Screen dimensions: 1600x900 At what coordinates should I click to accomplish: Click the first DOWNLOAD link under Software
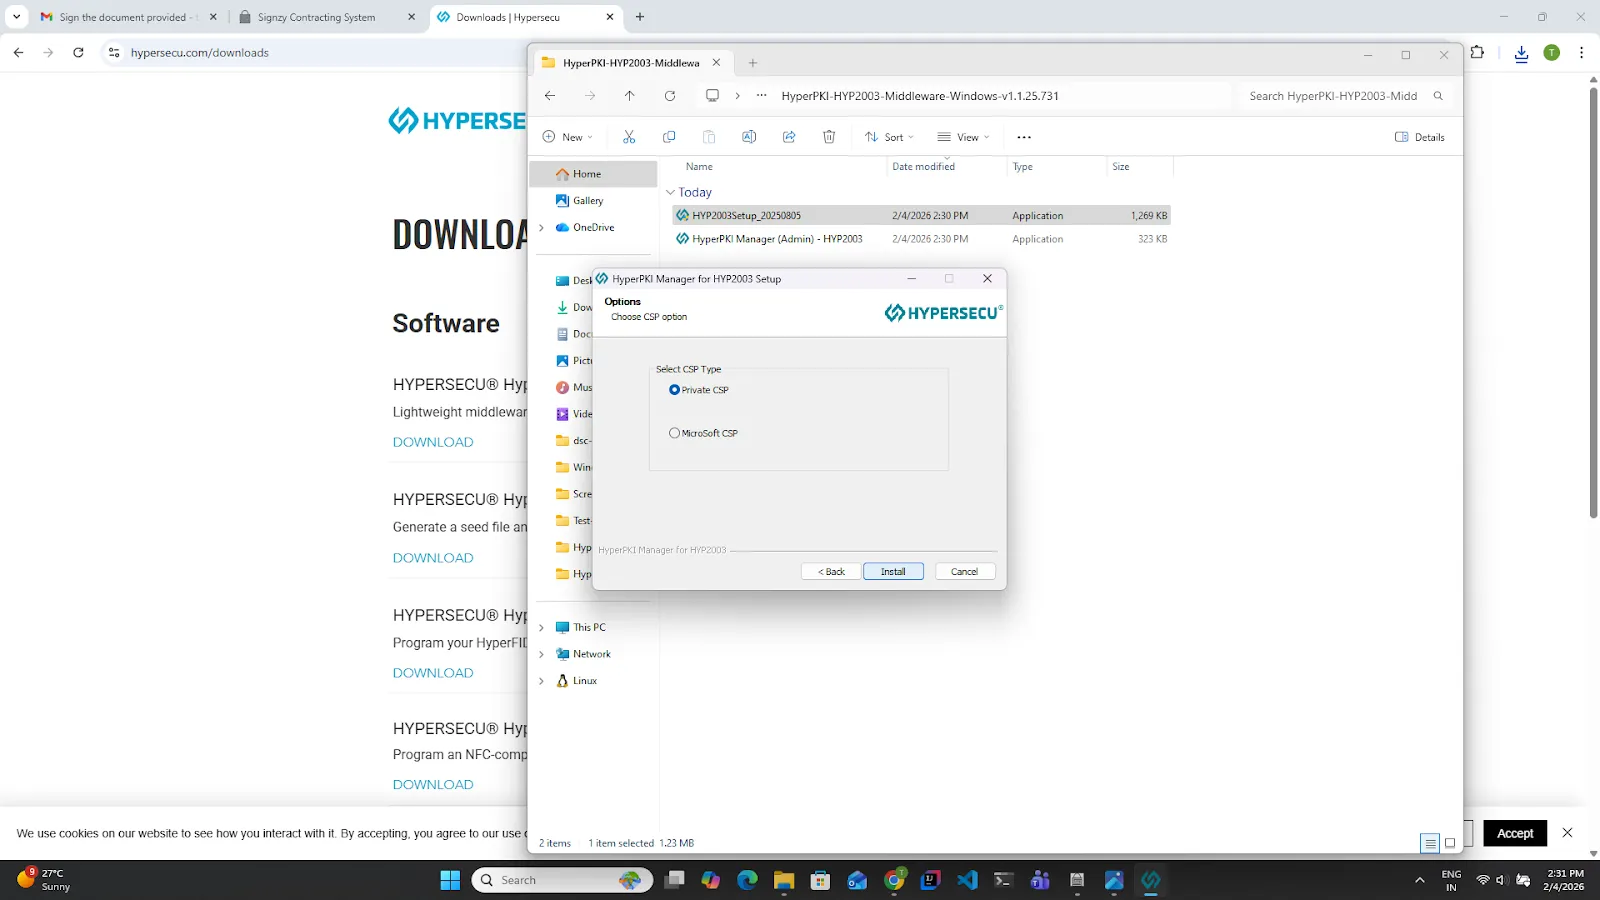point(433,442)
